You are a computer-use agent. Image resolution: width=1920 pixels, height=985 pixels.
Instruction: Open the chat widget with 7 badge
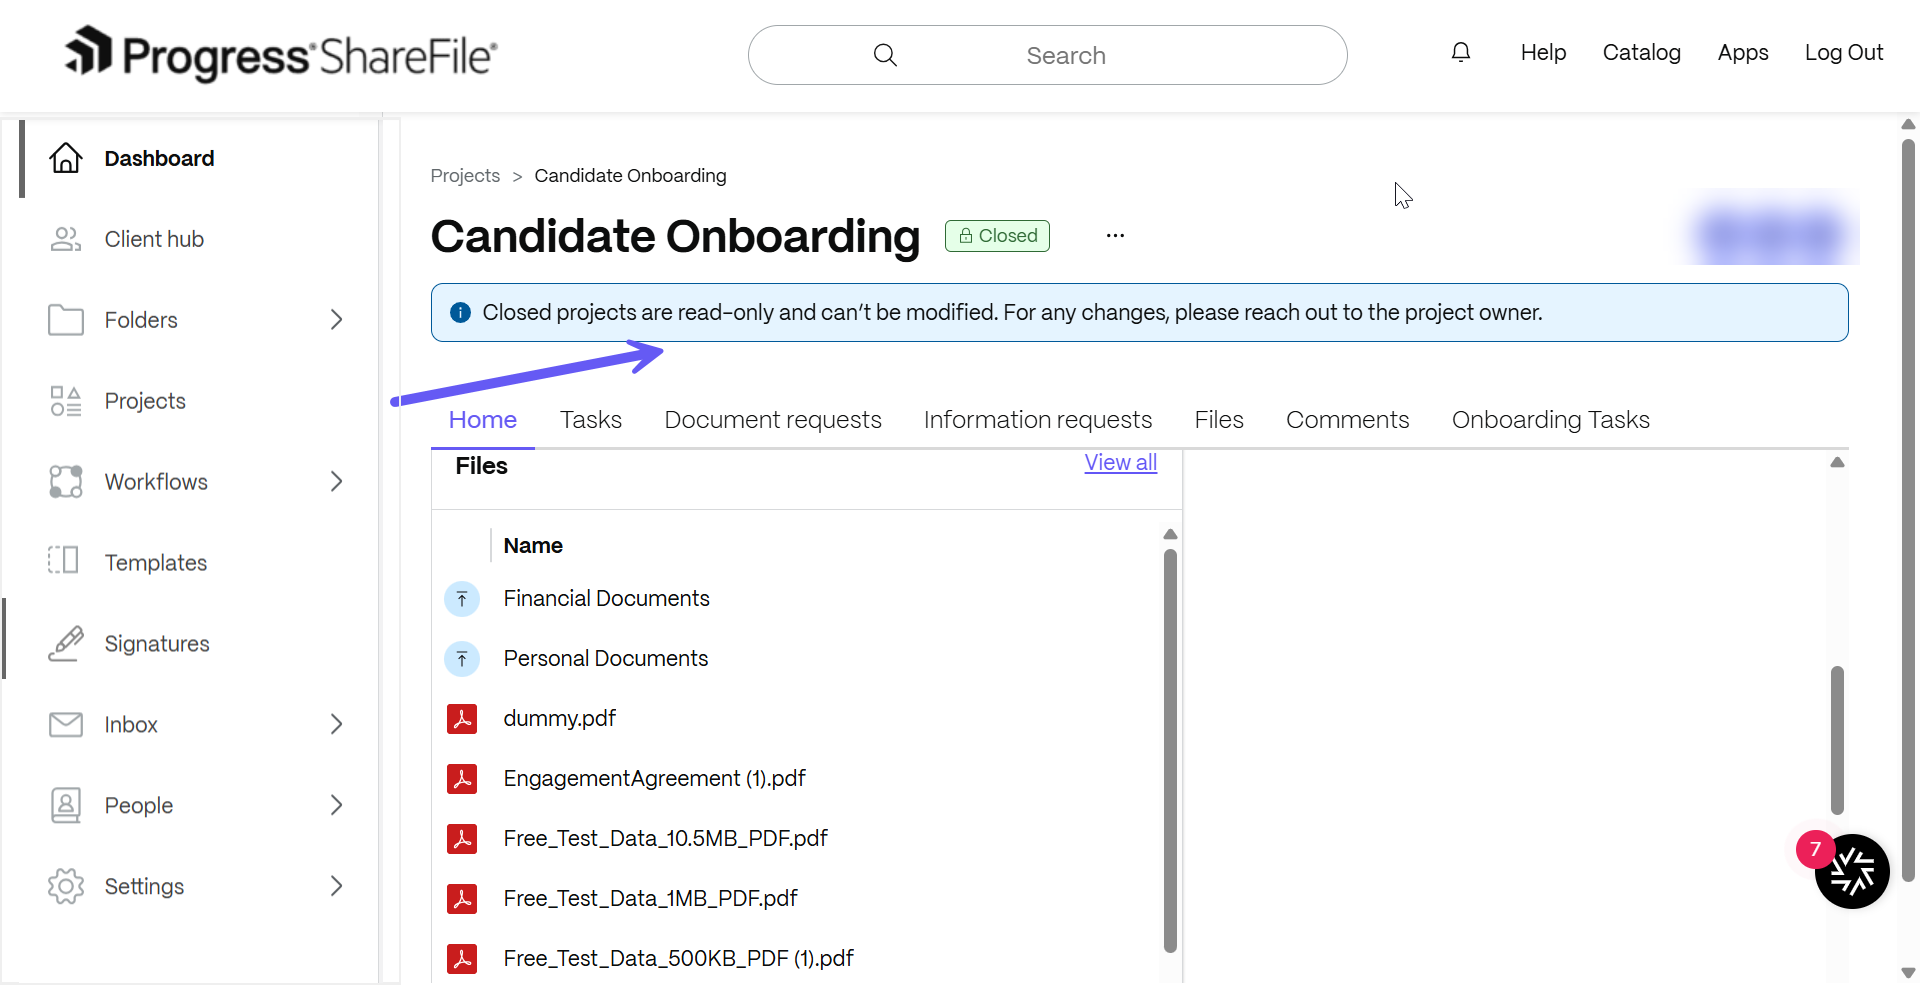pos(1851,871)
